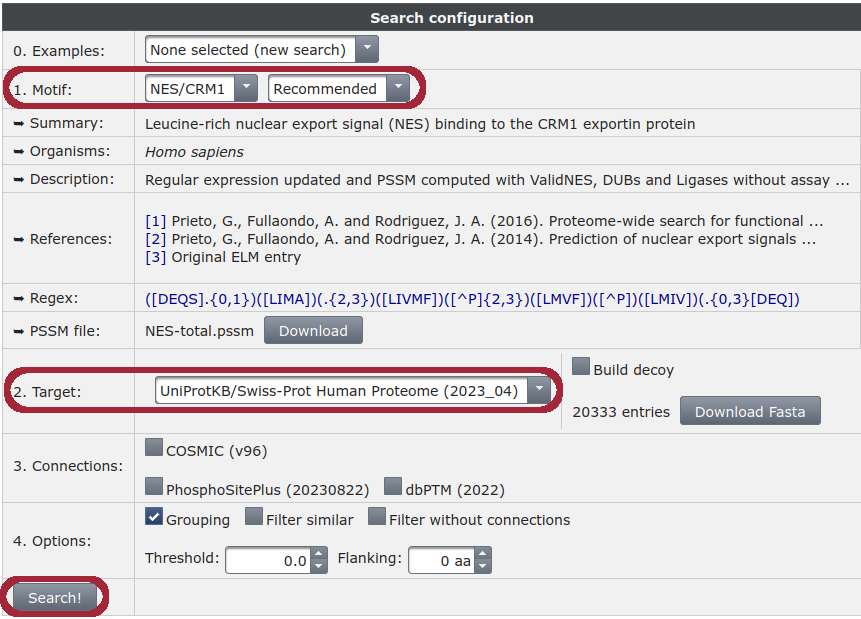Check the COSMIC (v96) connection
This screenshot has width=861, height=619.
154,447
